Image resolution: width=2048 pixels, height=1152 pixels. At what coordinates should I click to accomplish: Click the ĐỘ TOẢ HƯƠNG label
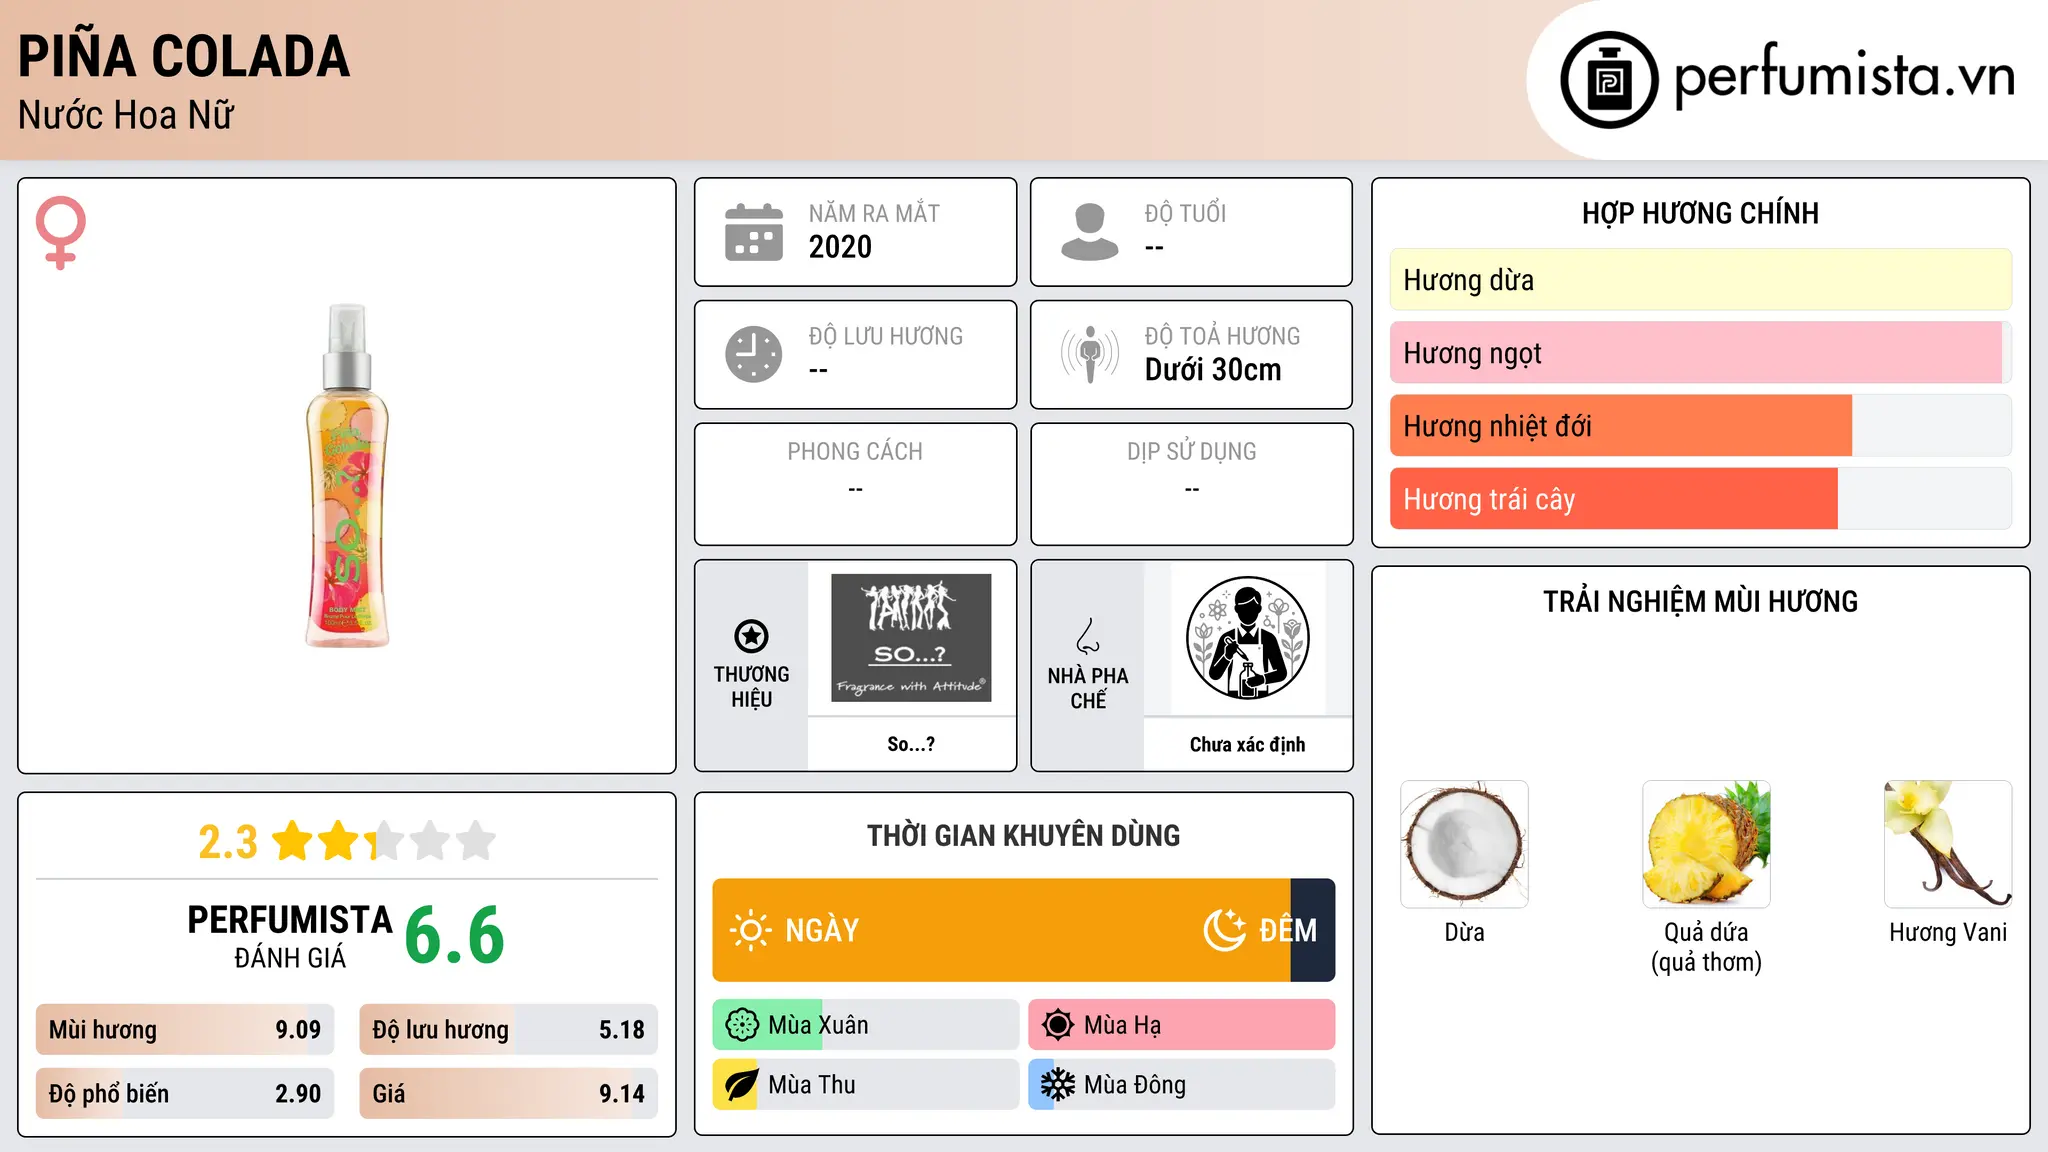[1222, 336]
